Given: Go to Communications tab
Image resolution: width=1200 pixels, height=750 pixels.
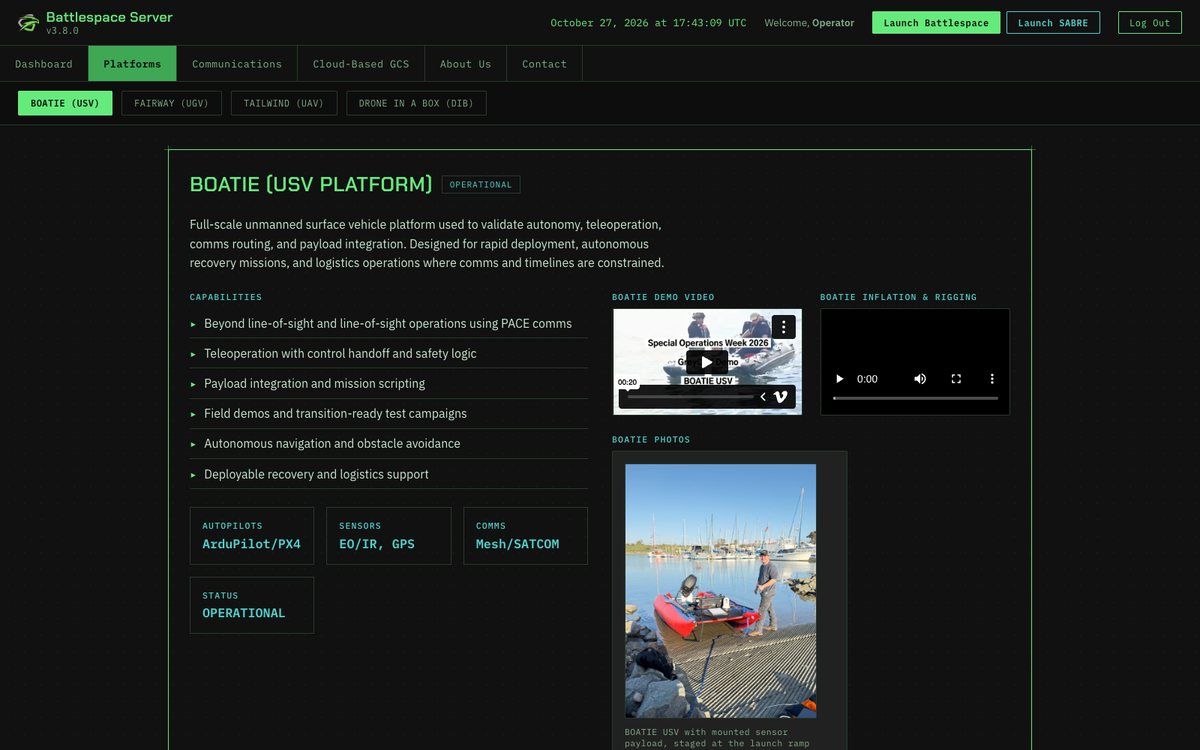Looking at the screenshot, I should (x=237, y=64).
